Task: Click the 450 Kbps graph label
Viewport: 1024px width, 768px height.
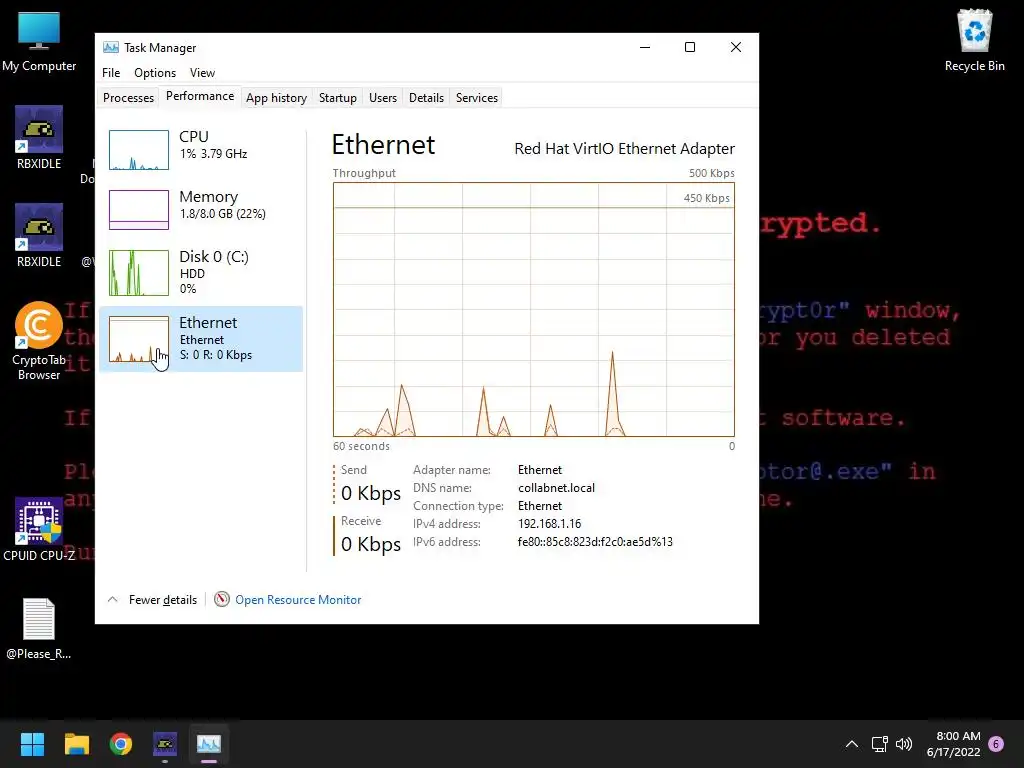Action: pos(707,198)
